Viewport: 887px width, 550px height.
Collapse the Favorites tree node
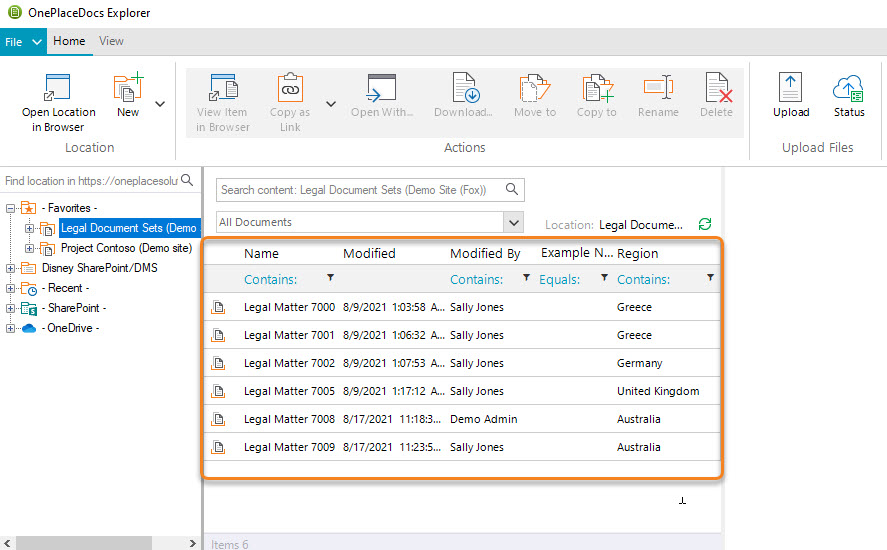tap(10, 208)
